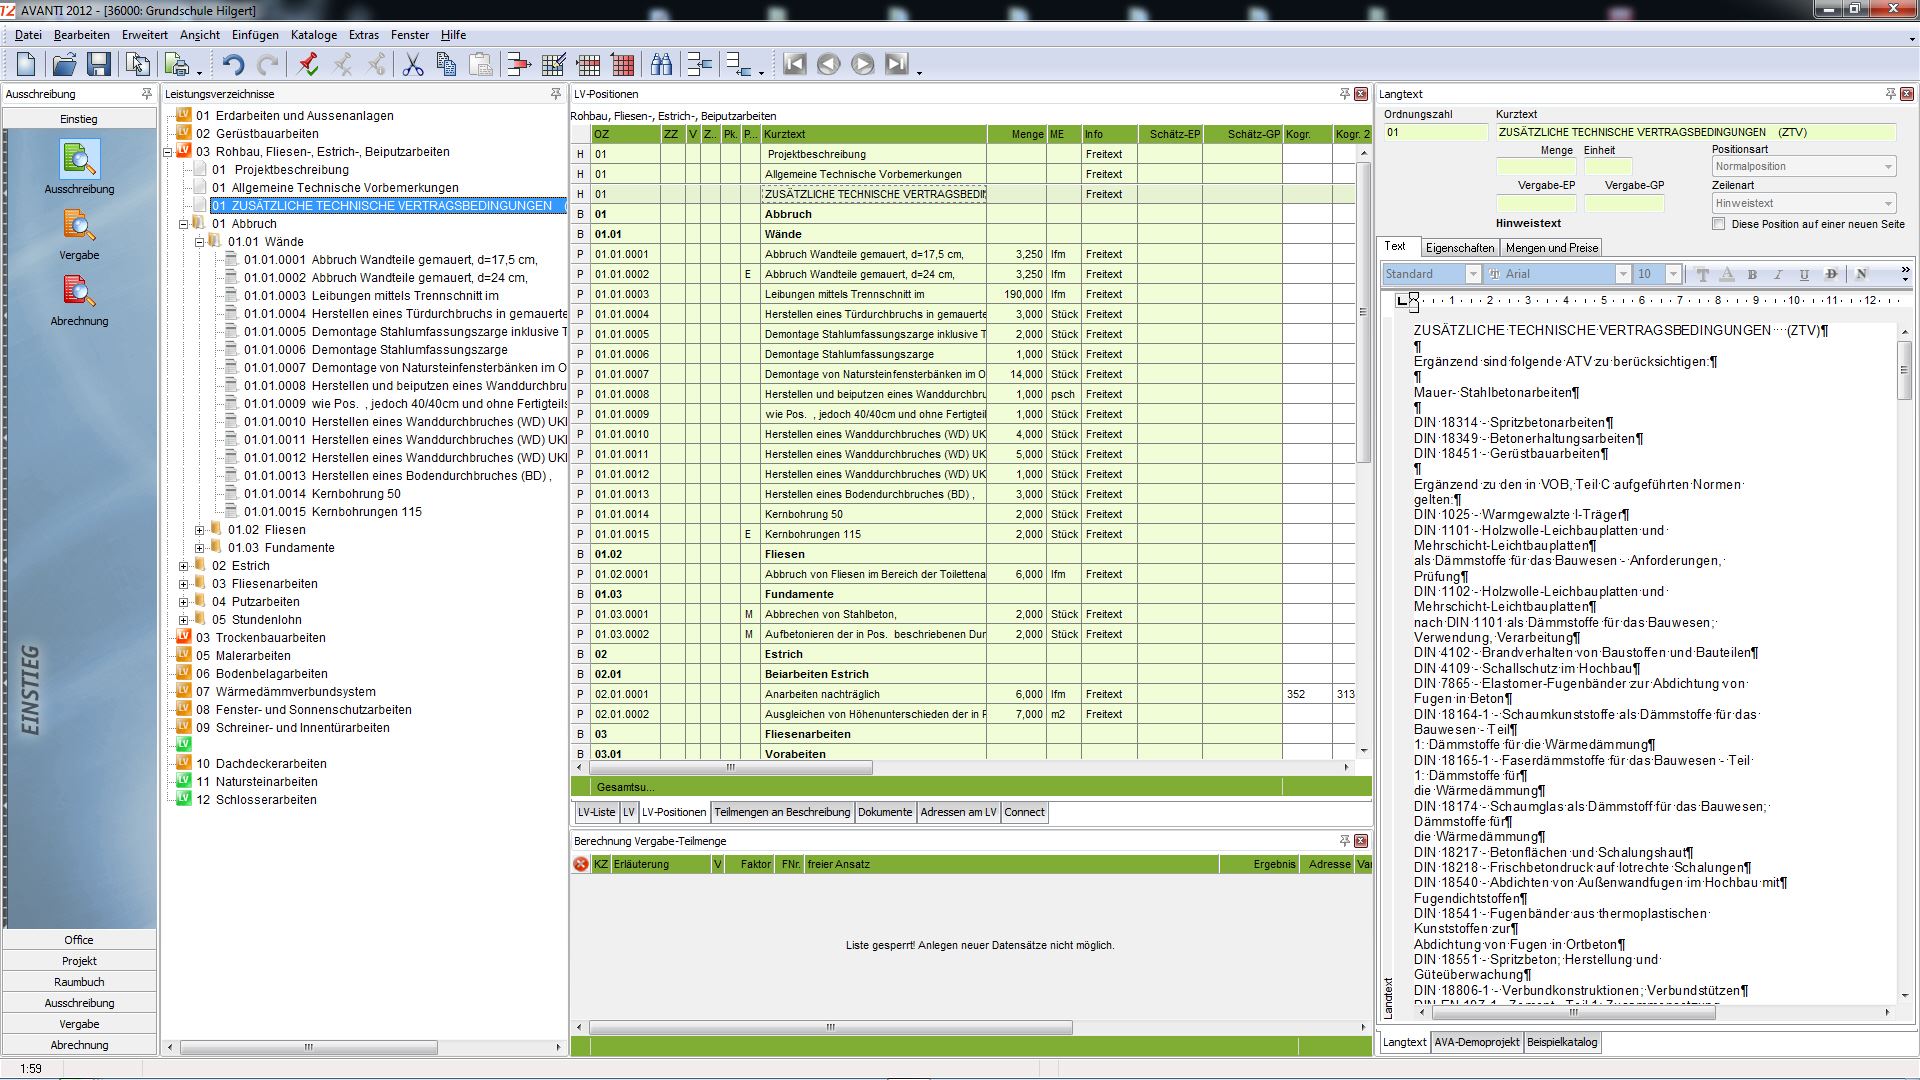
Task: Open the Kataloge menu
Action: click(313, 35)
